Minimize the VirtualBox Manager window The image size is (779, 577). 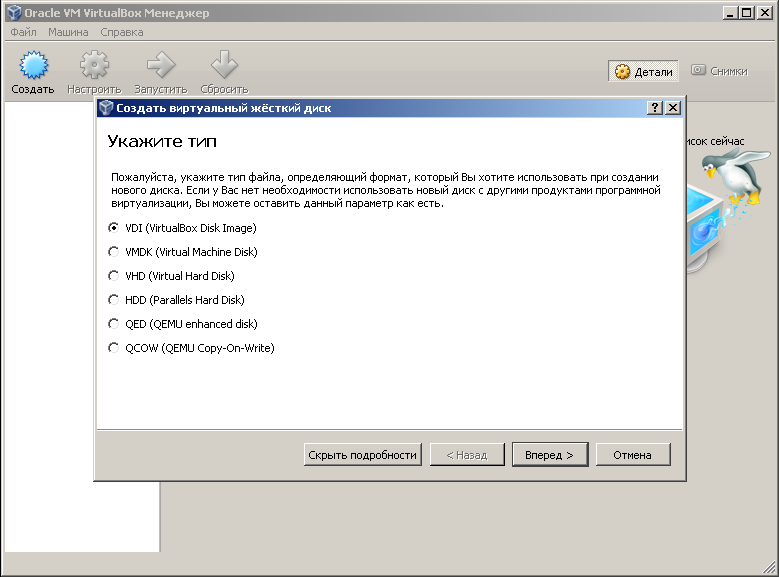tap(730, 13)
